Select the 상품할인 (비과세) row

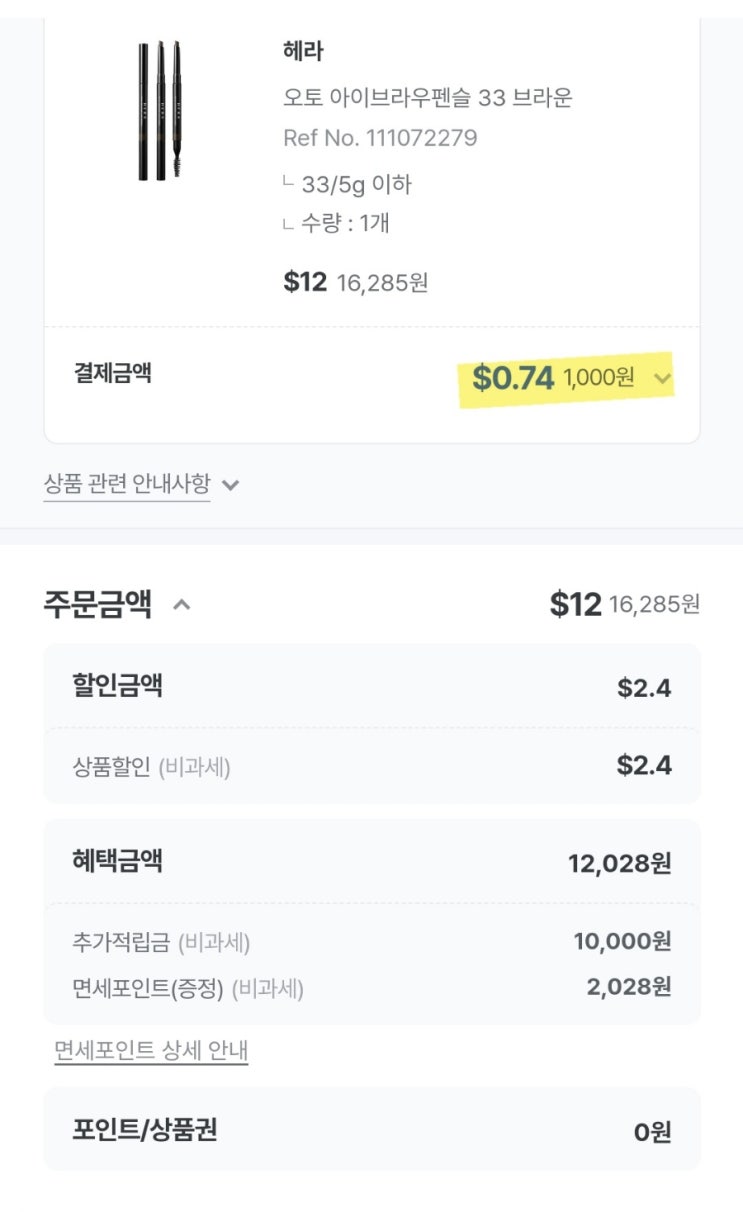151,767
